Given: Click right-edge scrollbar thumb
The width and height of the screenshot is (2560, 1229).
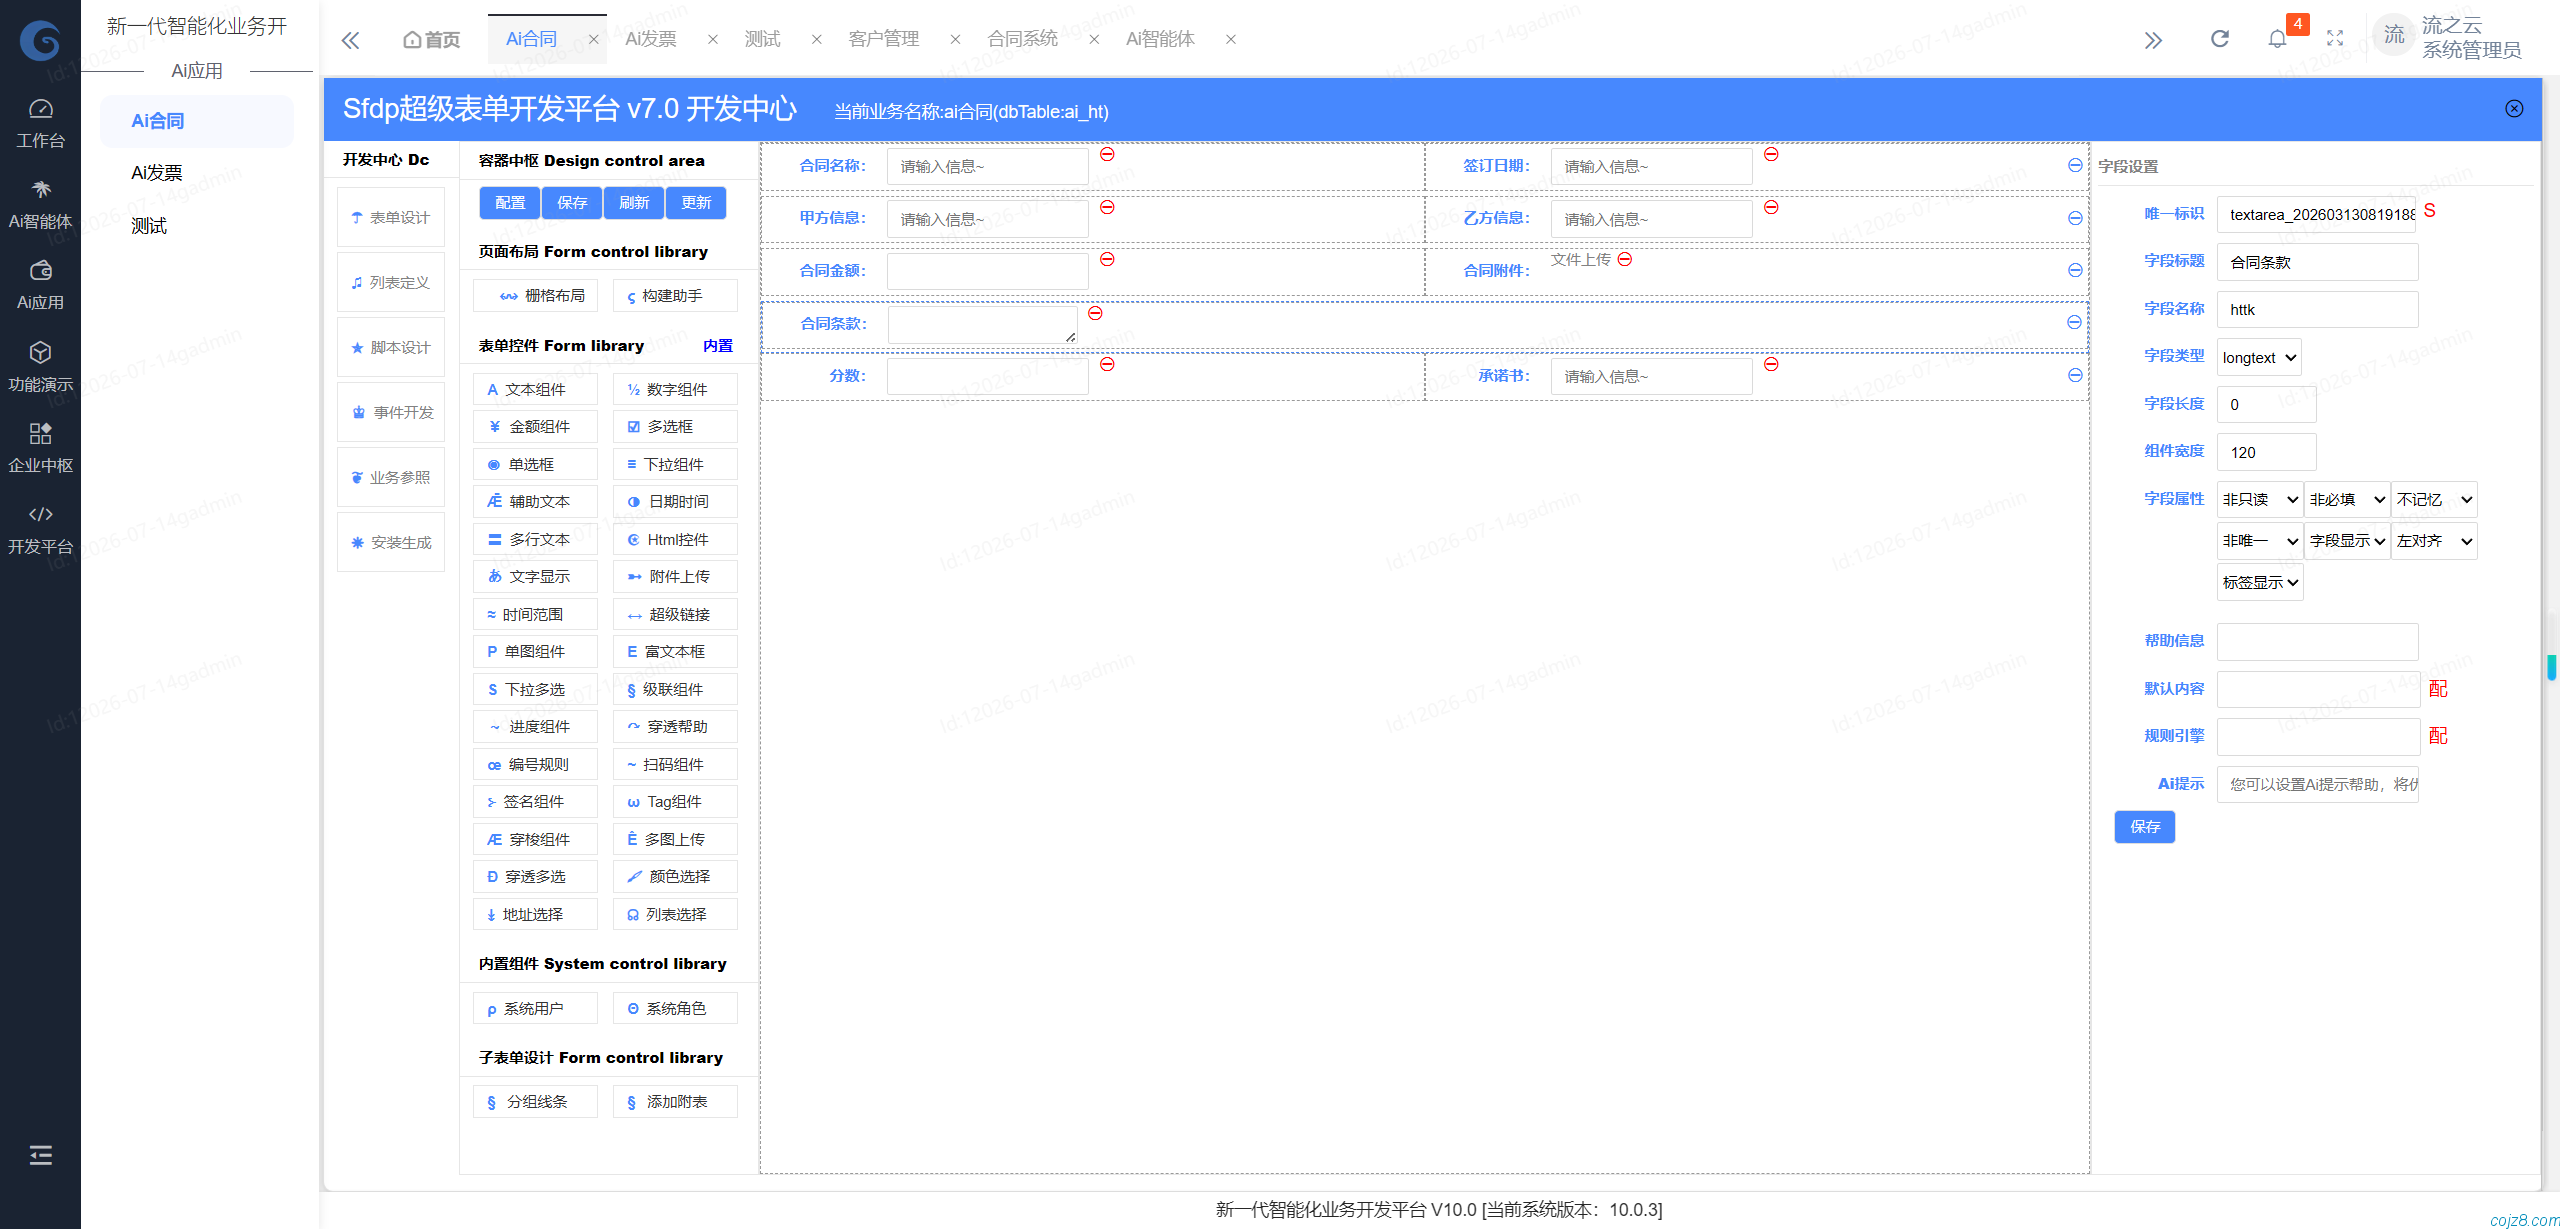Looking at the screenshot, I should click(x=2551, y=667).
